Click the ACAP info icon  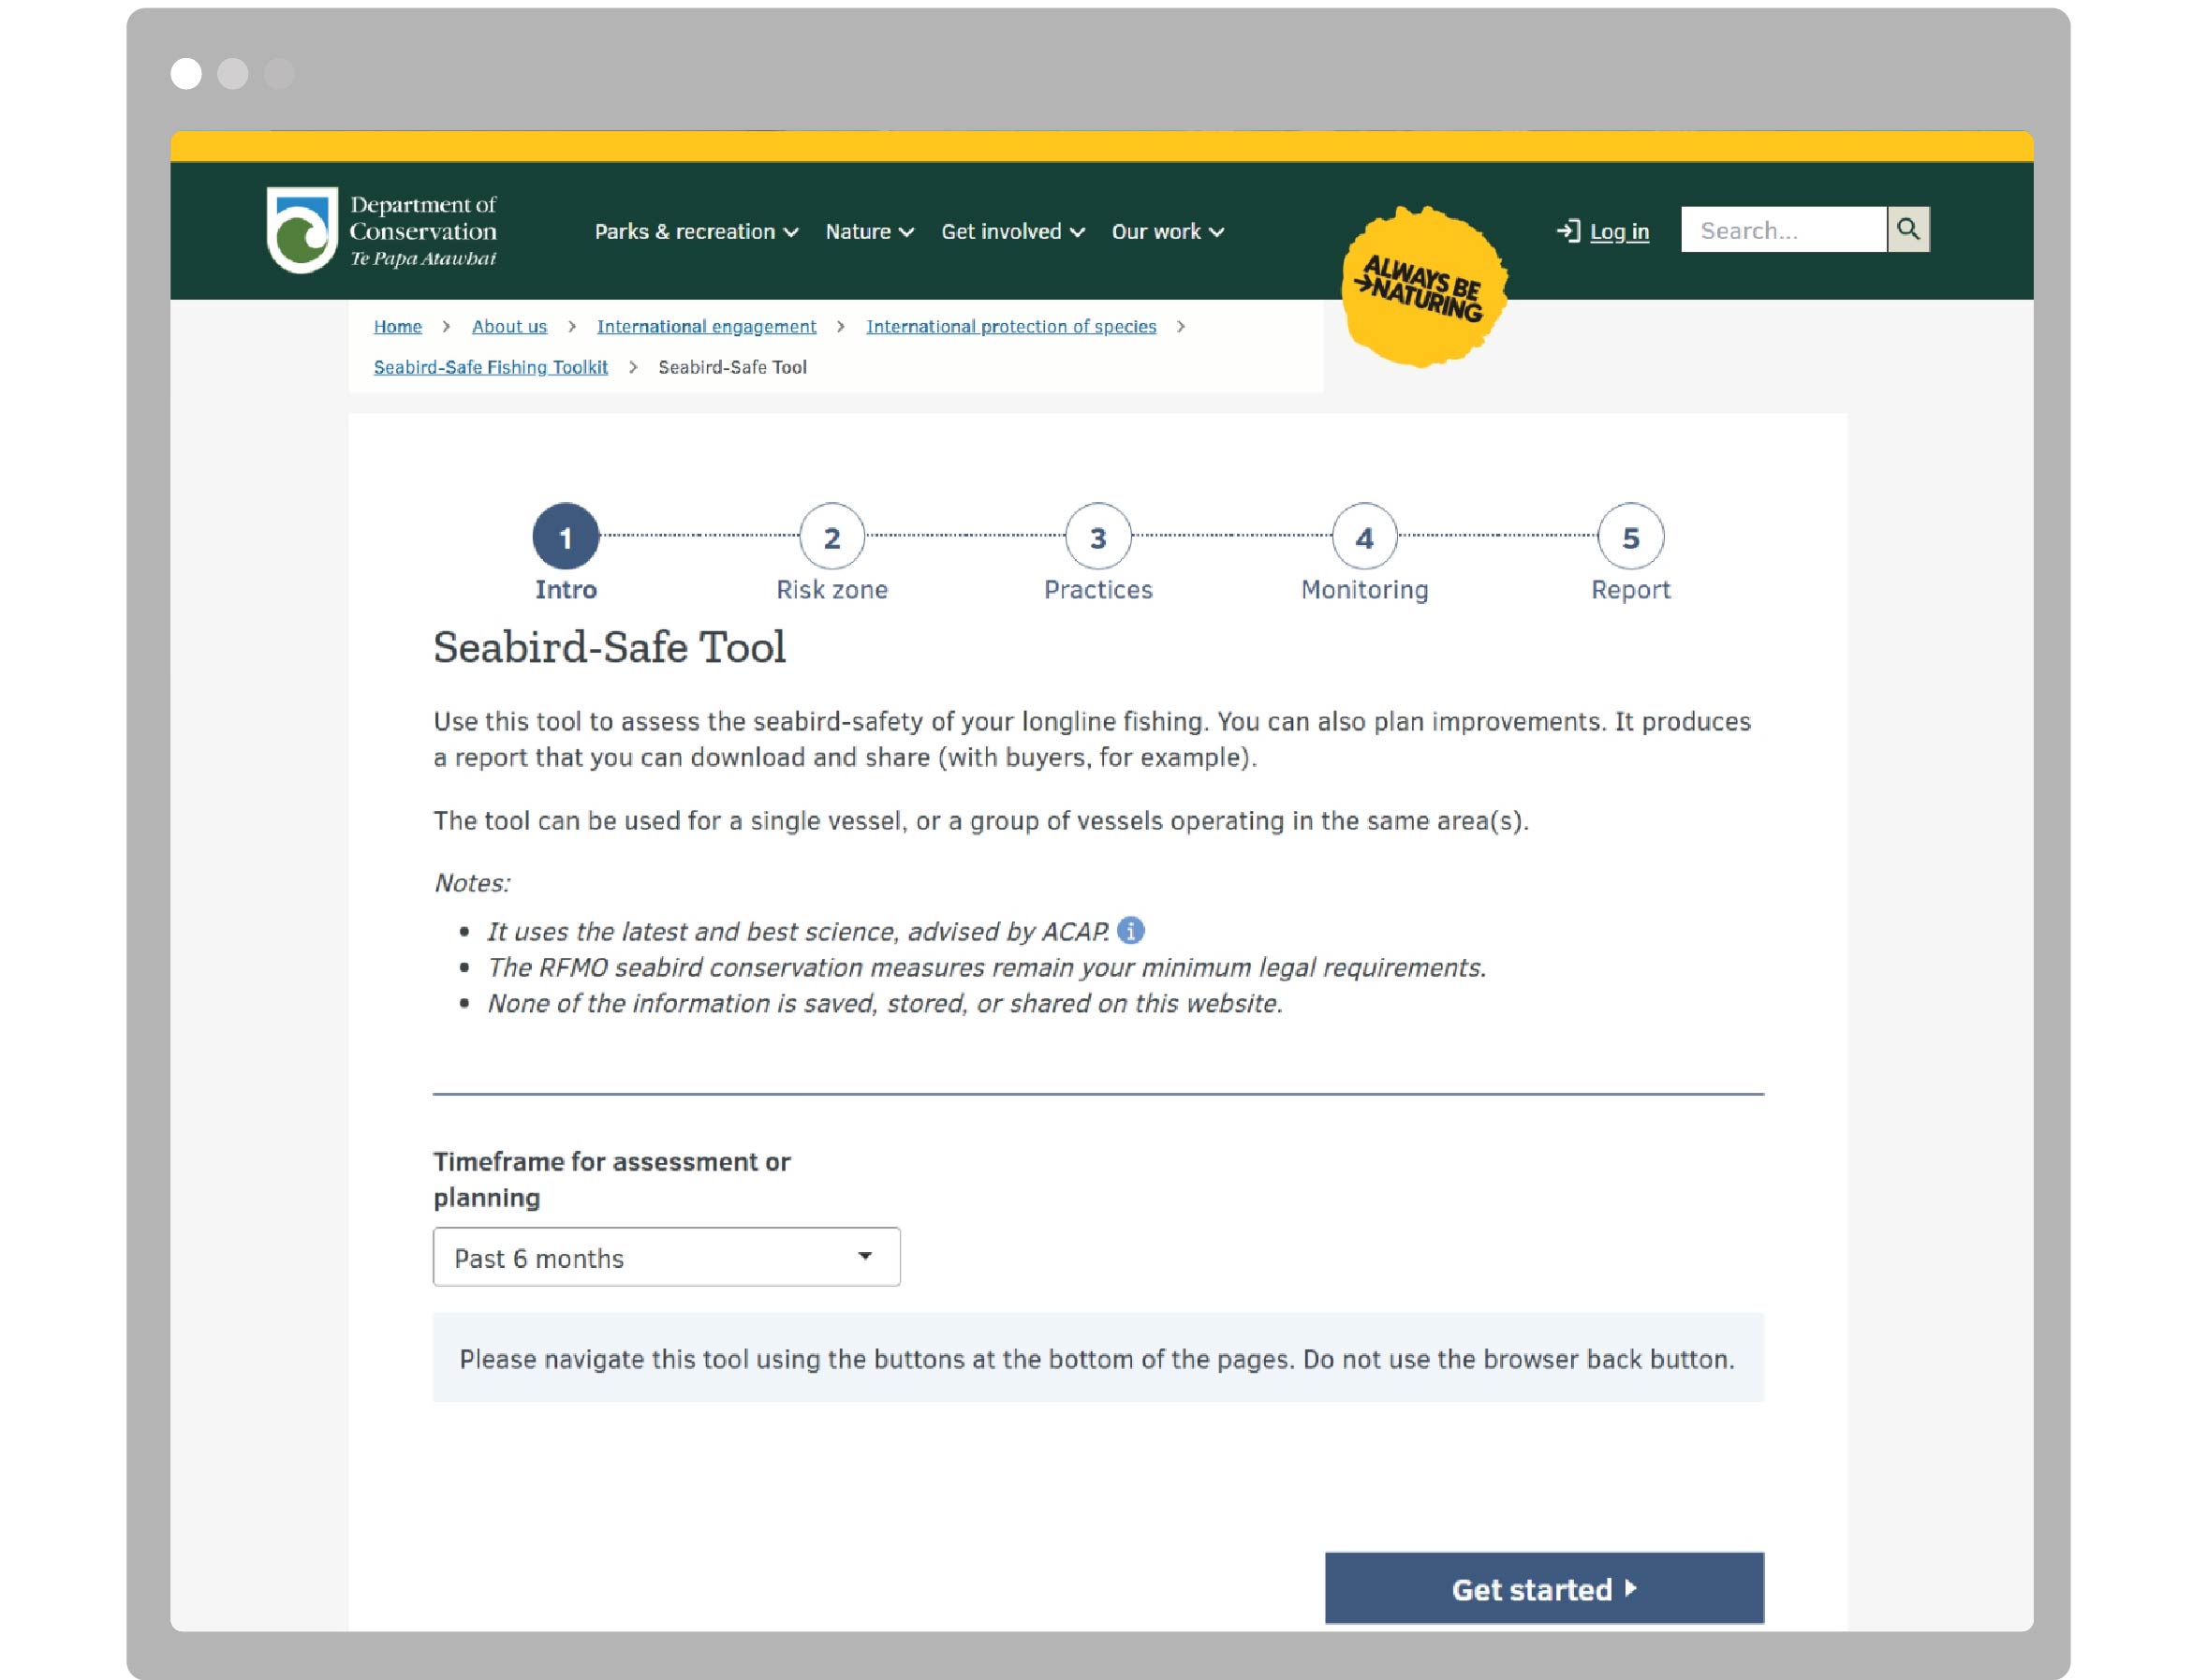[x=1130, y=931]
